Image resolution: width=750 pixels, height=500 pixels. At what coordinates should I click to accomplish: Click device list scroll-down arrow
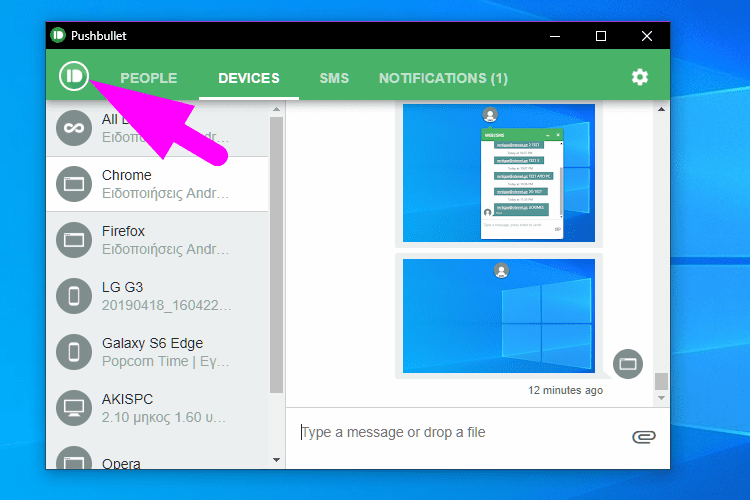(x=276, y=460)
